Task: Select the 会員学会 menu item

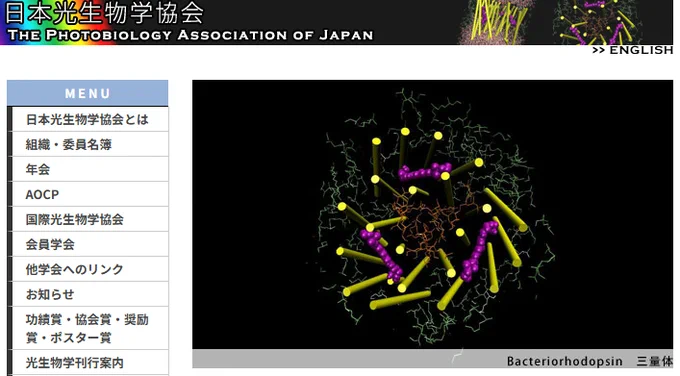Action: pyautogui.click(x=90, y=245)
